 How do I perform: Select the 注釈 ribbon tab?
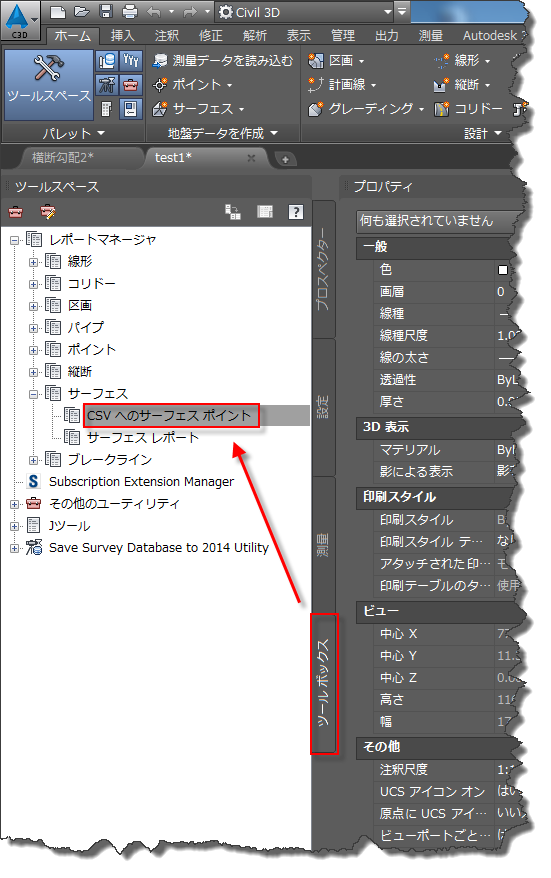pyautogui.click(x=167, y=35)
